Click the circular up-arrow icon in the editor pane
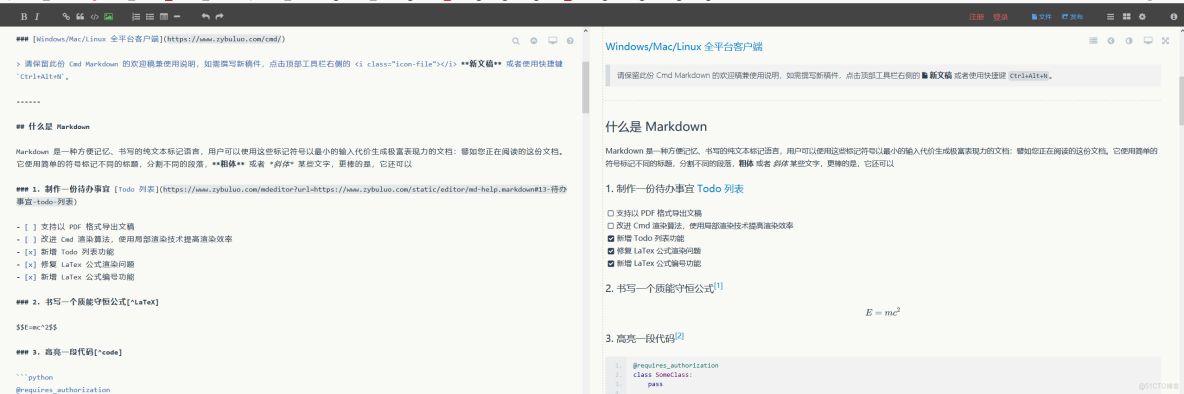The width and height of the screenshot is (1184, 394). (534, 41)
